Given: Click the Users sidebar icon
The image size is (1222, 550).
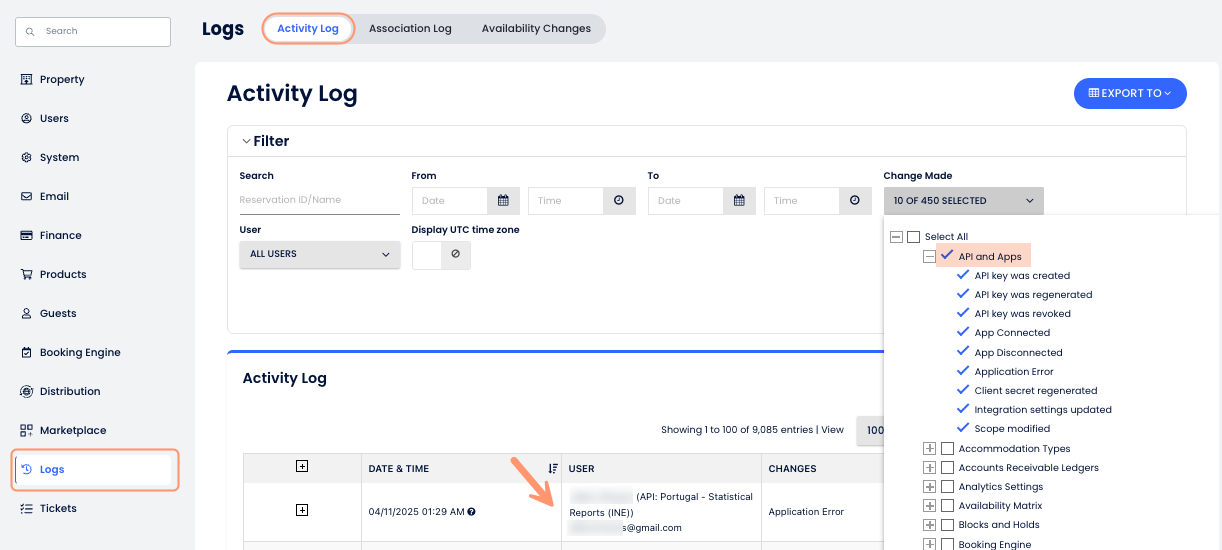Looking at the screenshot, I should click(27, 118).
